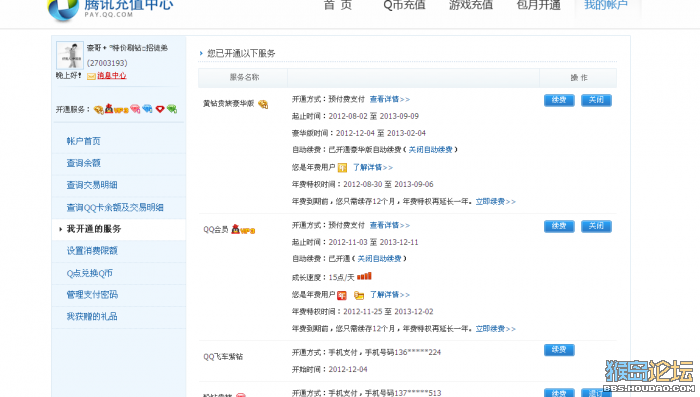Open the 游戏充值 navigation tab
This screenshot has width=700, height=397.
471,5
